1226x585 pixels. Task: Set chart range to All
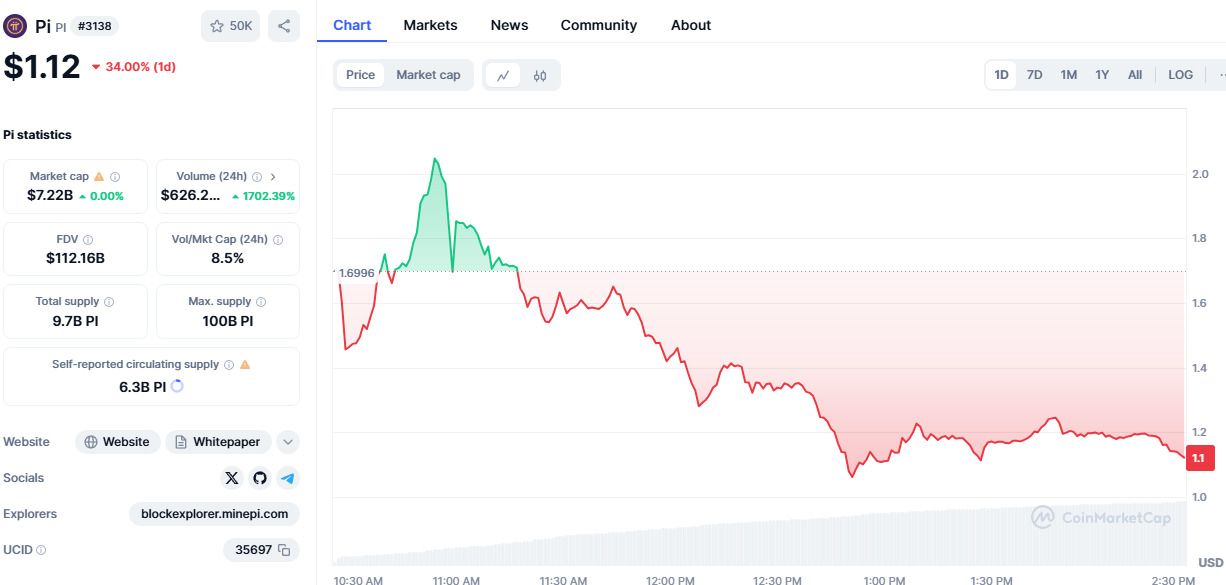click(1135, 75)
